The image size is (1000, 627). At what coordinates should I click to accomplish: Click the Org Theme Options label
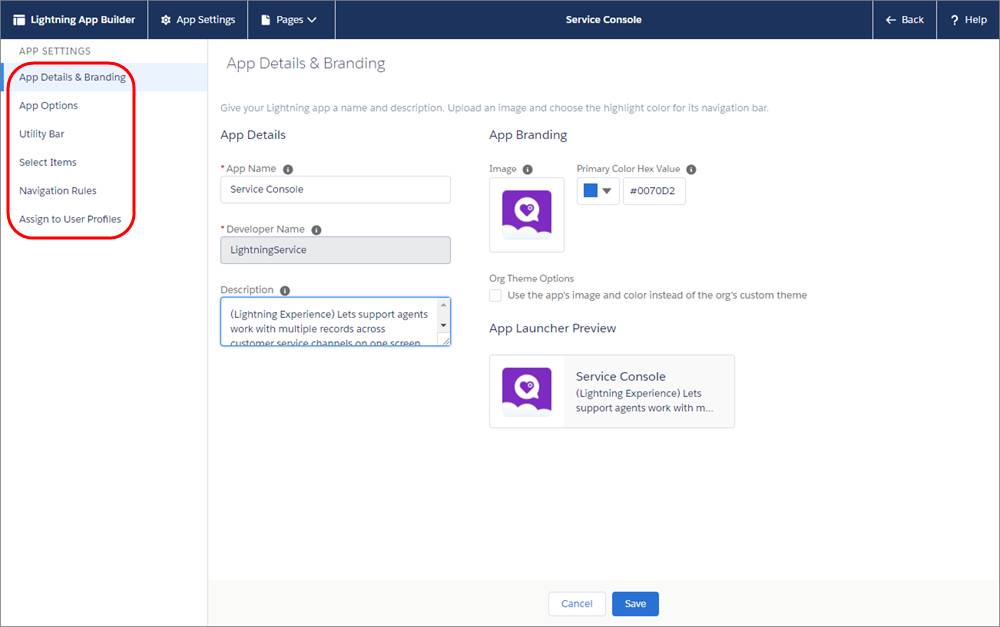[531, 278]
